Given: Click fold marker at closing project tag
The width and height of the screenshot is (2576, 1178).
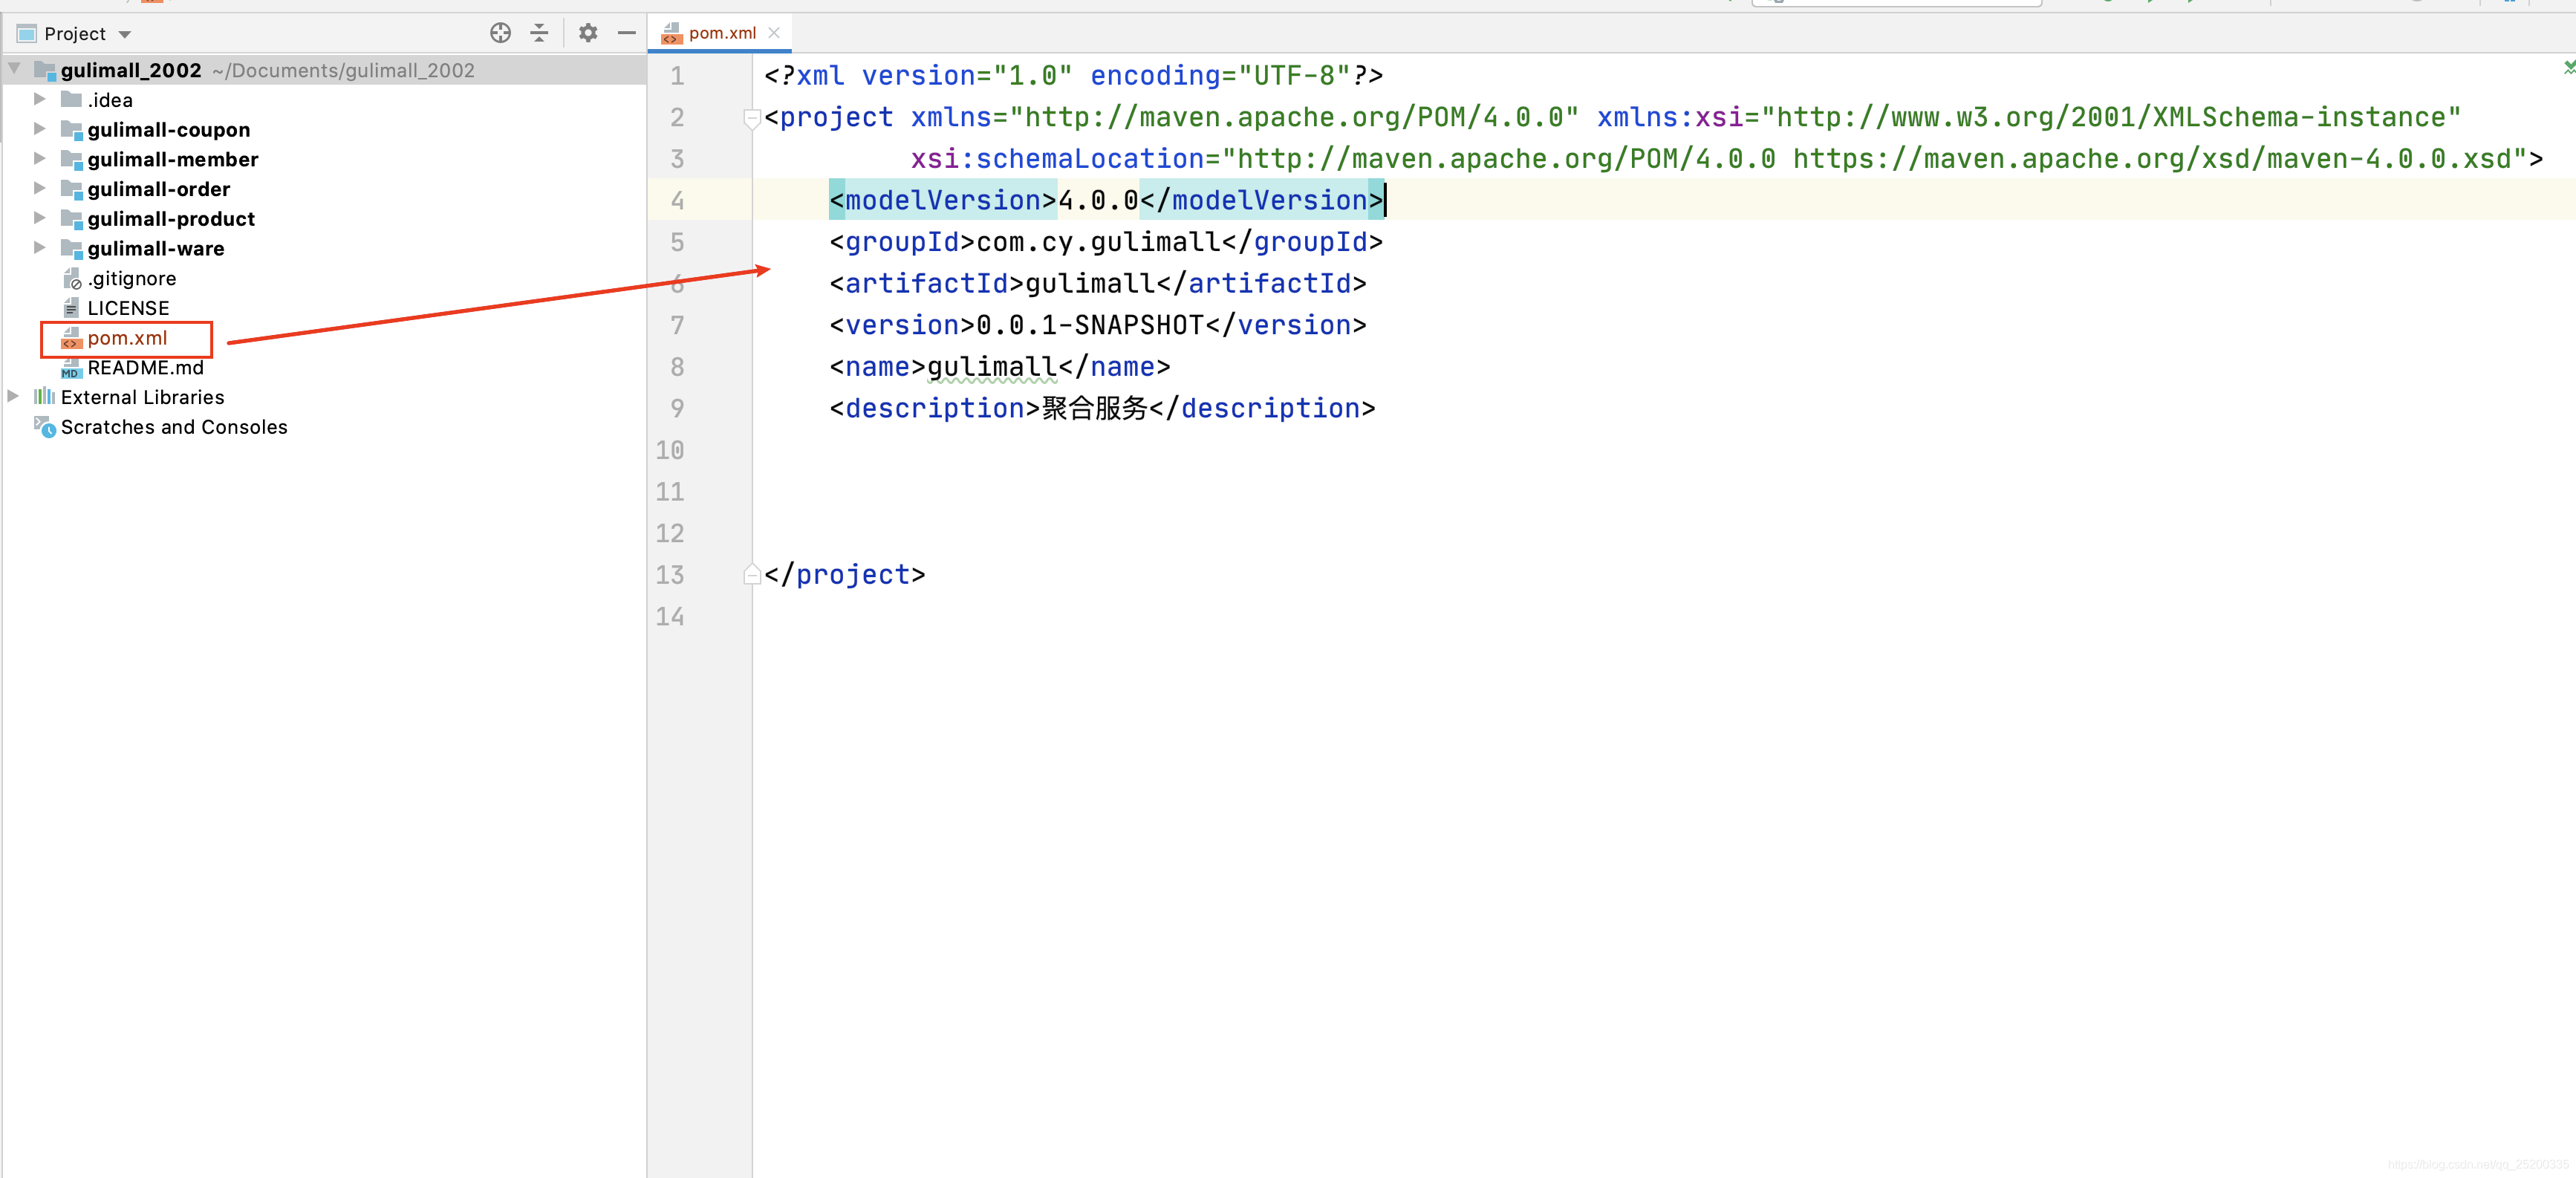Looking at the screenshot, I should click(x=752, y=575).
